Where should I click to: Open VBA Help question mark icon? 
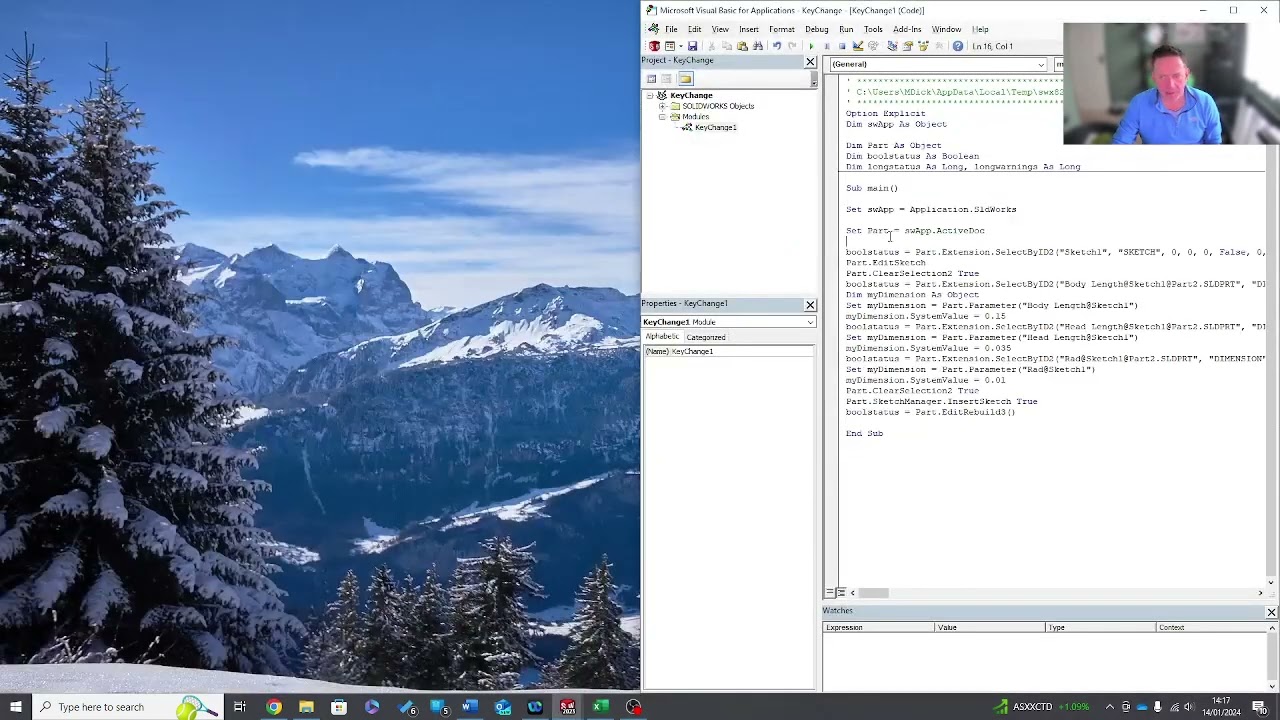958,46
